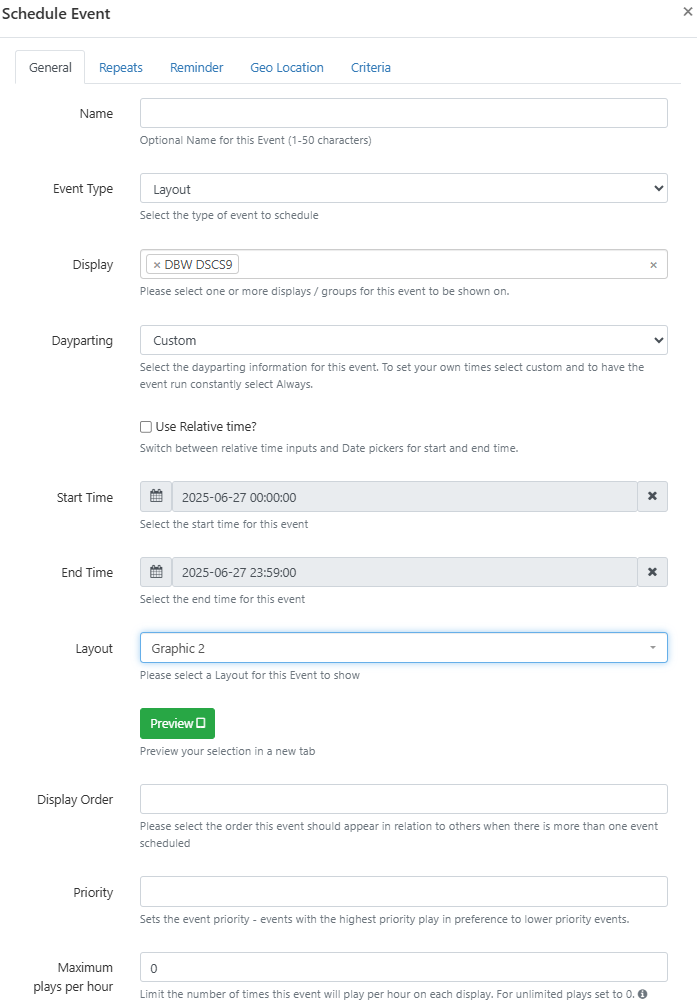Viewport: 697px width, 1006px height.
Task: Click the Name input field
Action: point(404,113)
